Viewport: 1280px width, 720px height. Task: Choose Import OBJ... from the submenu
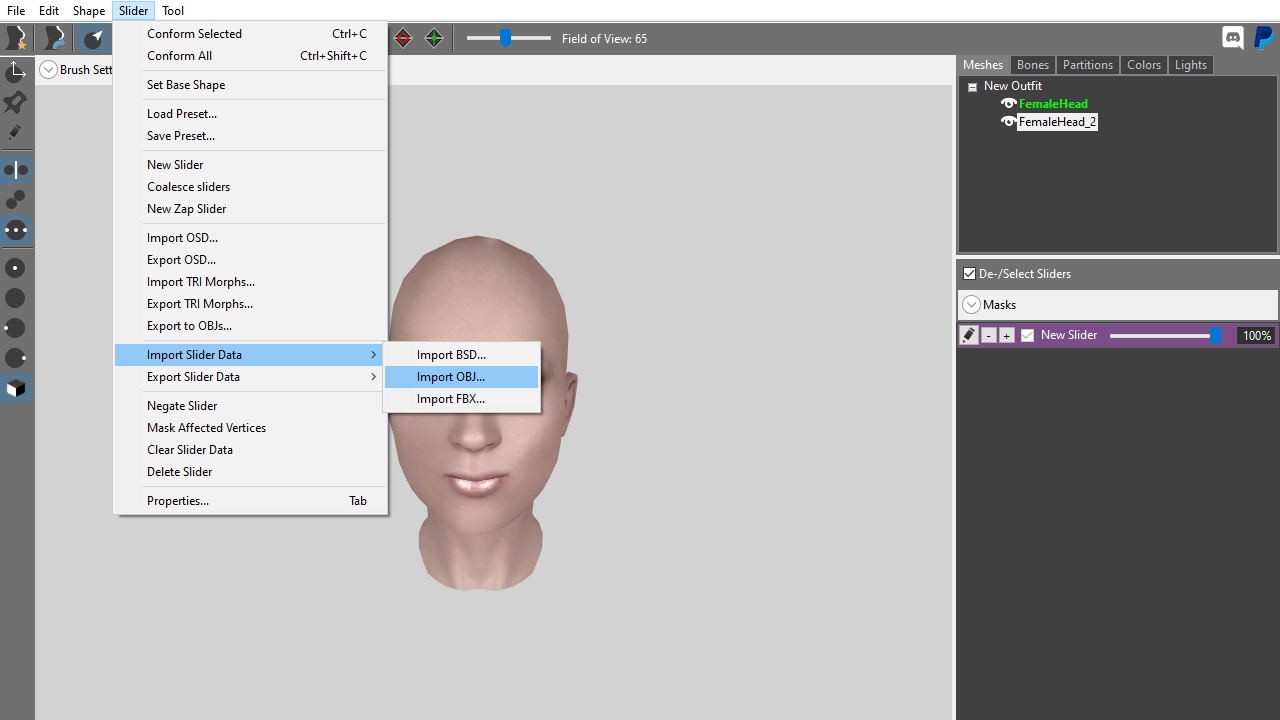pos(461,377)
